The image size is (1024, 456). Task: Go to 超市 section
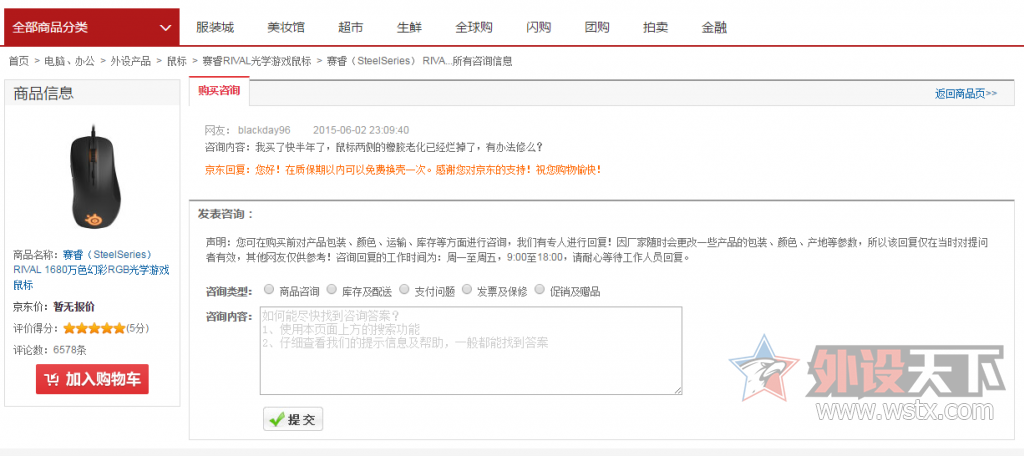pos(351,27)
